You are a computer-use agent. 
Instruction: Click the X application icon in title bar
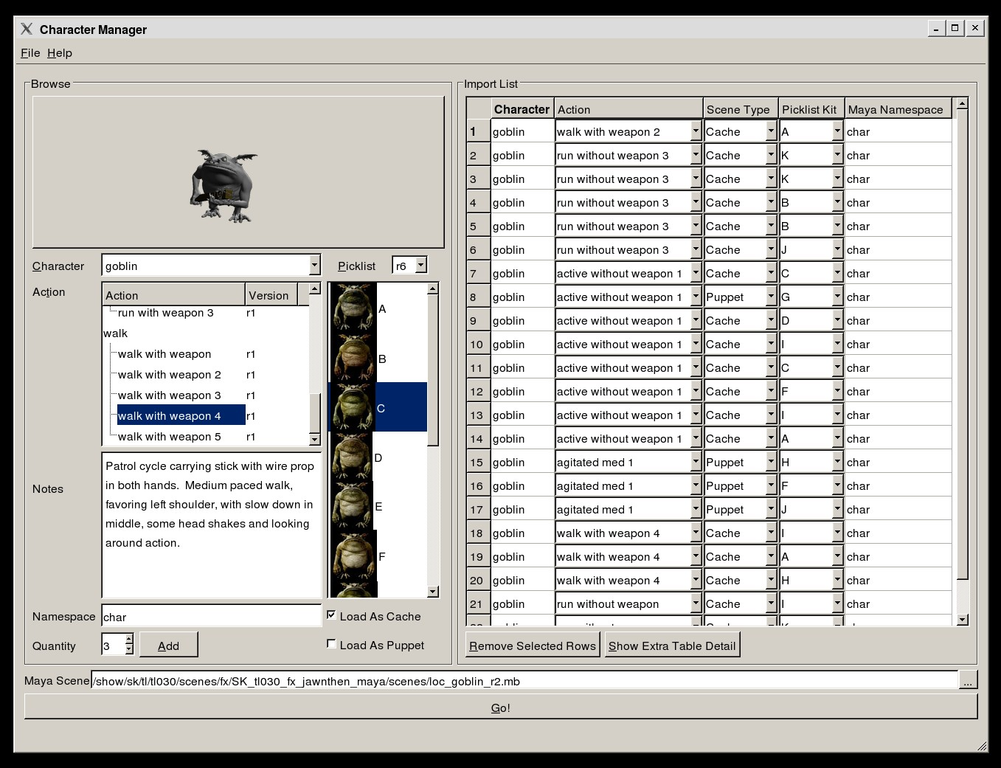(x=26, y=29)
